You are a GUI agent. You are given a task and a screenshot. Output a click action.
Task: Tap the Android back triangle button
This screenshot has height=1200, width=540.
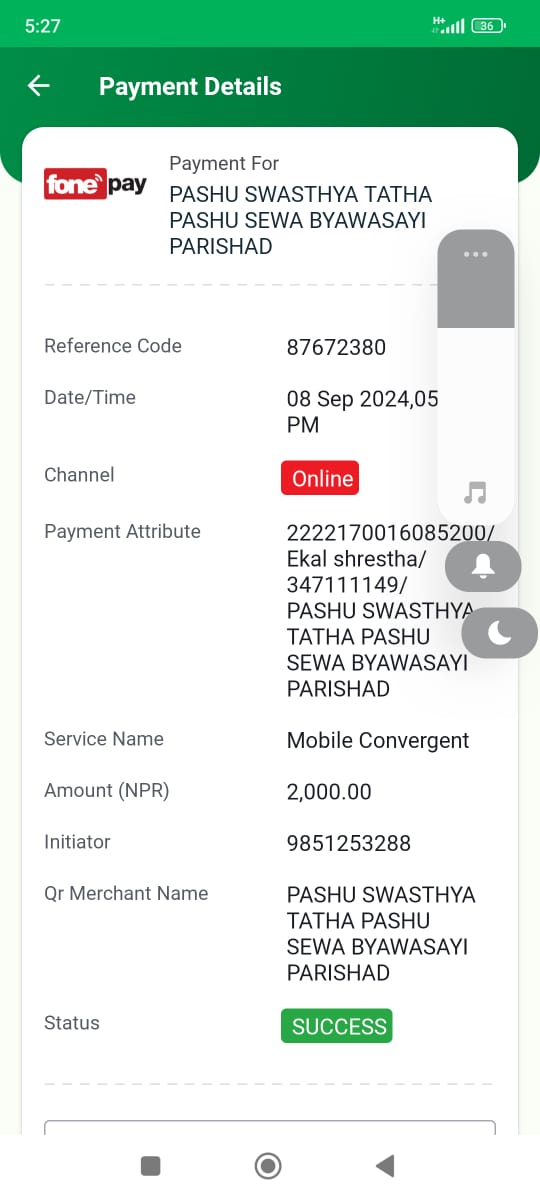pos(385,1165)
